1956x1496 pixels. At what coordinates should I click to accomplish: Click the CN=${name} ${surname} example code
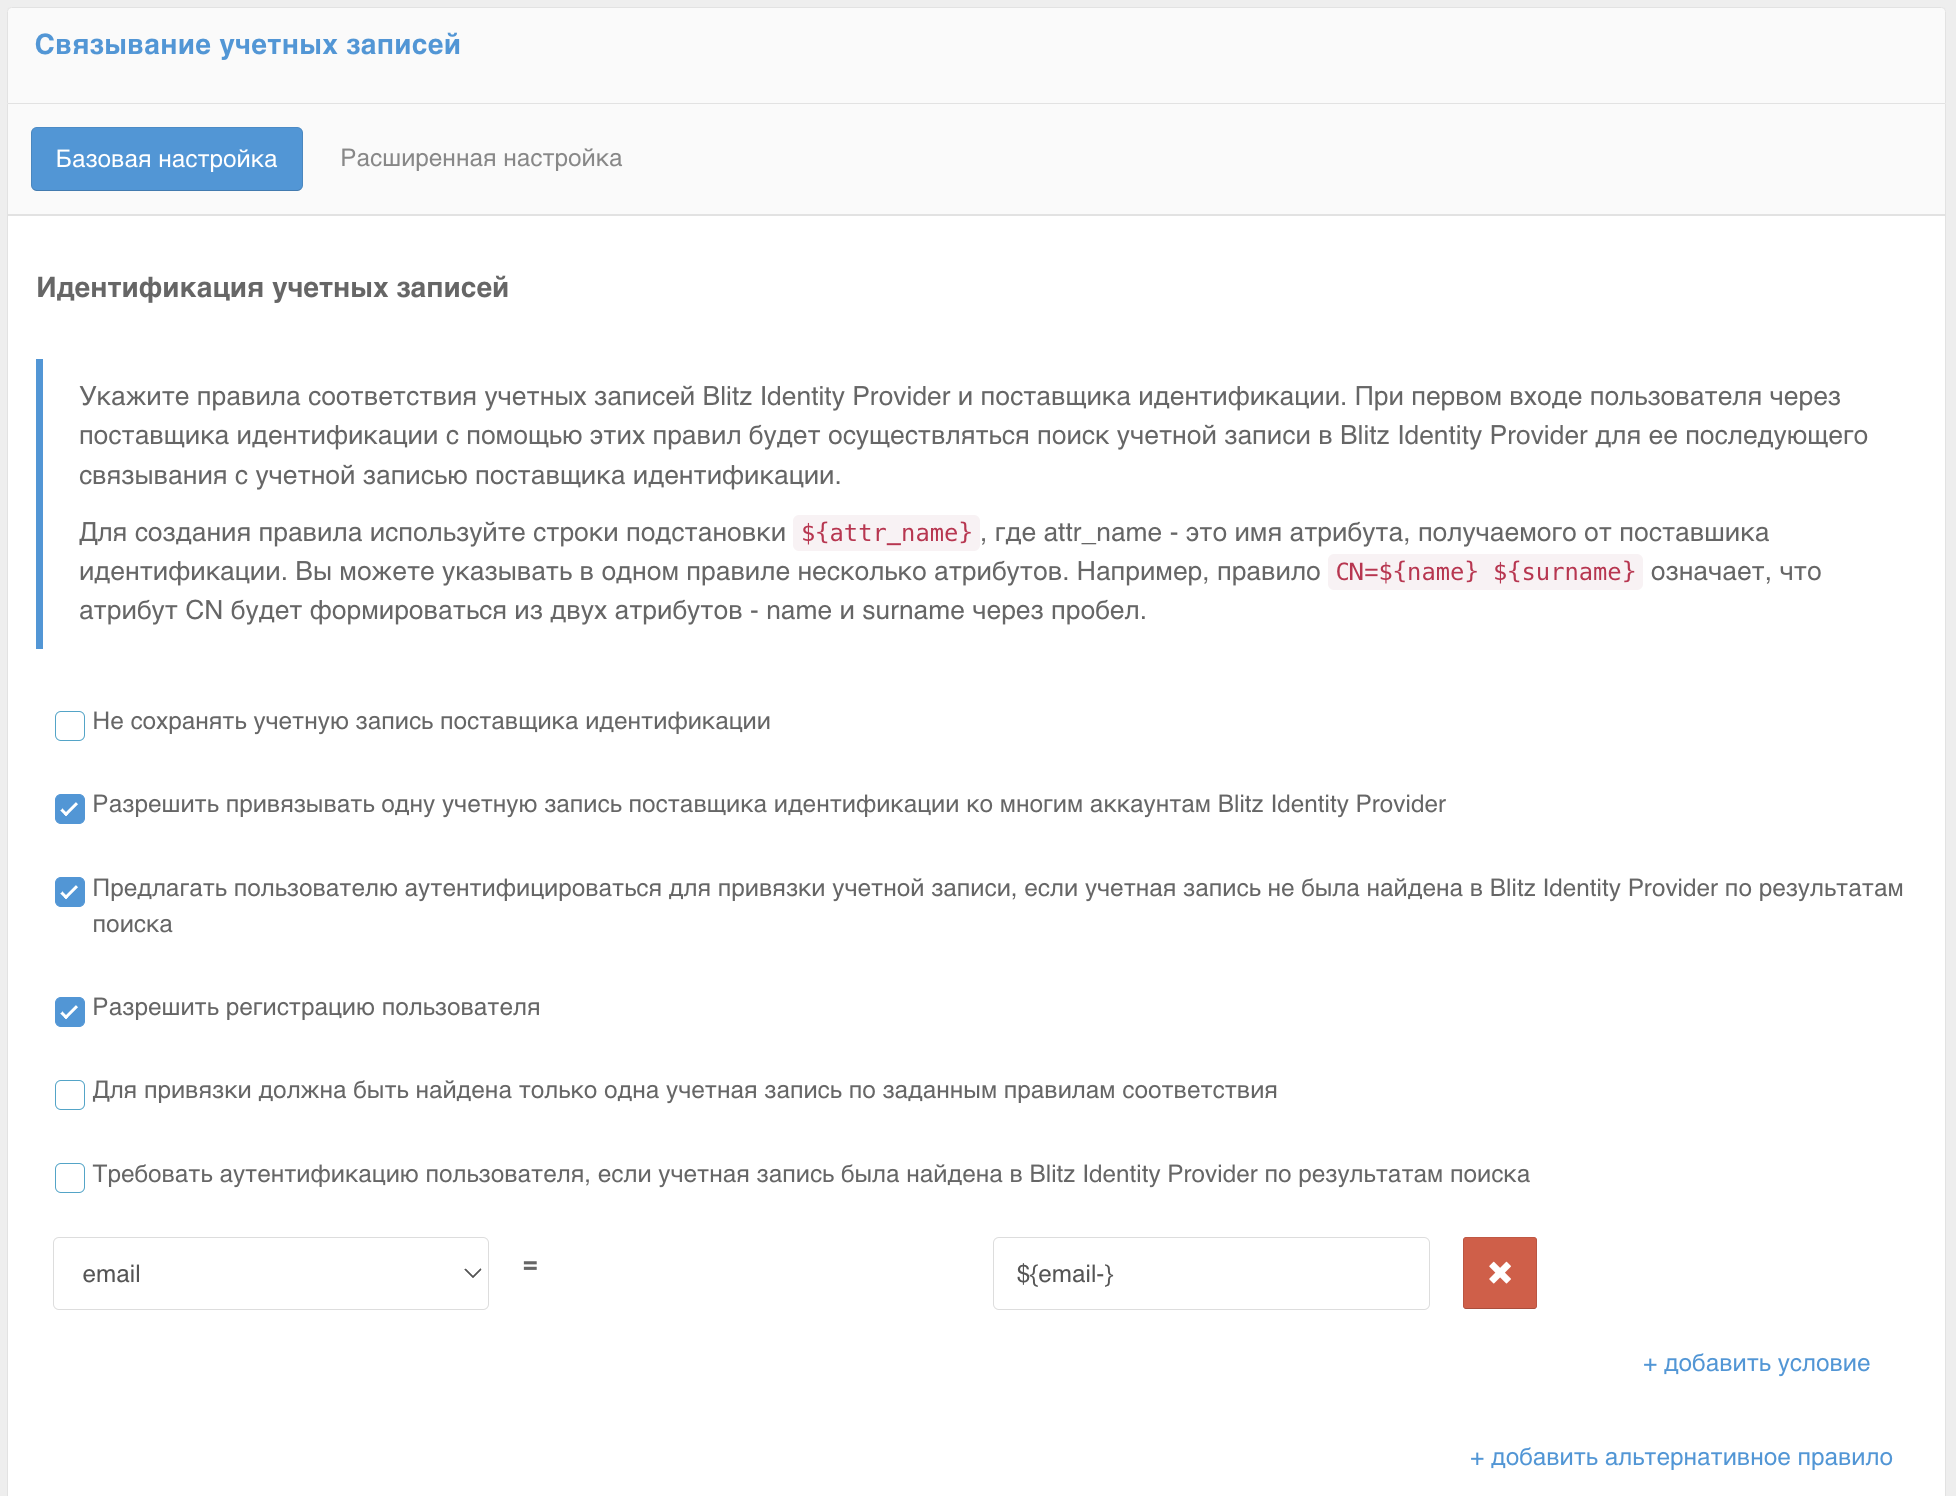pyautogui.click(x=1485, y=571)
